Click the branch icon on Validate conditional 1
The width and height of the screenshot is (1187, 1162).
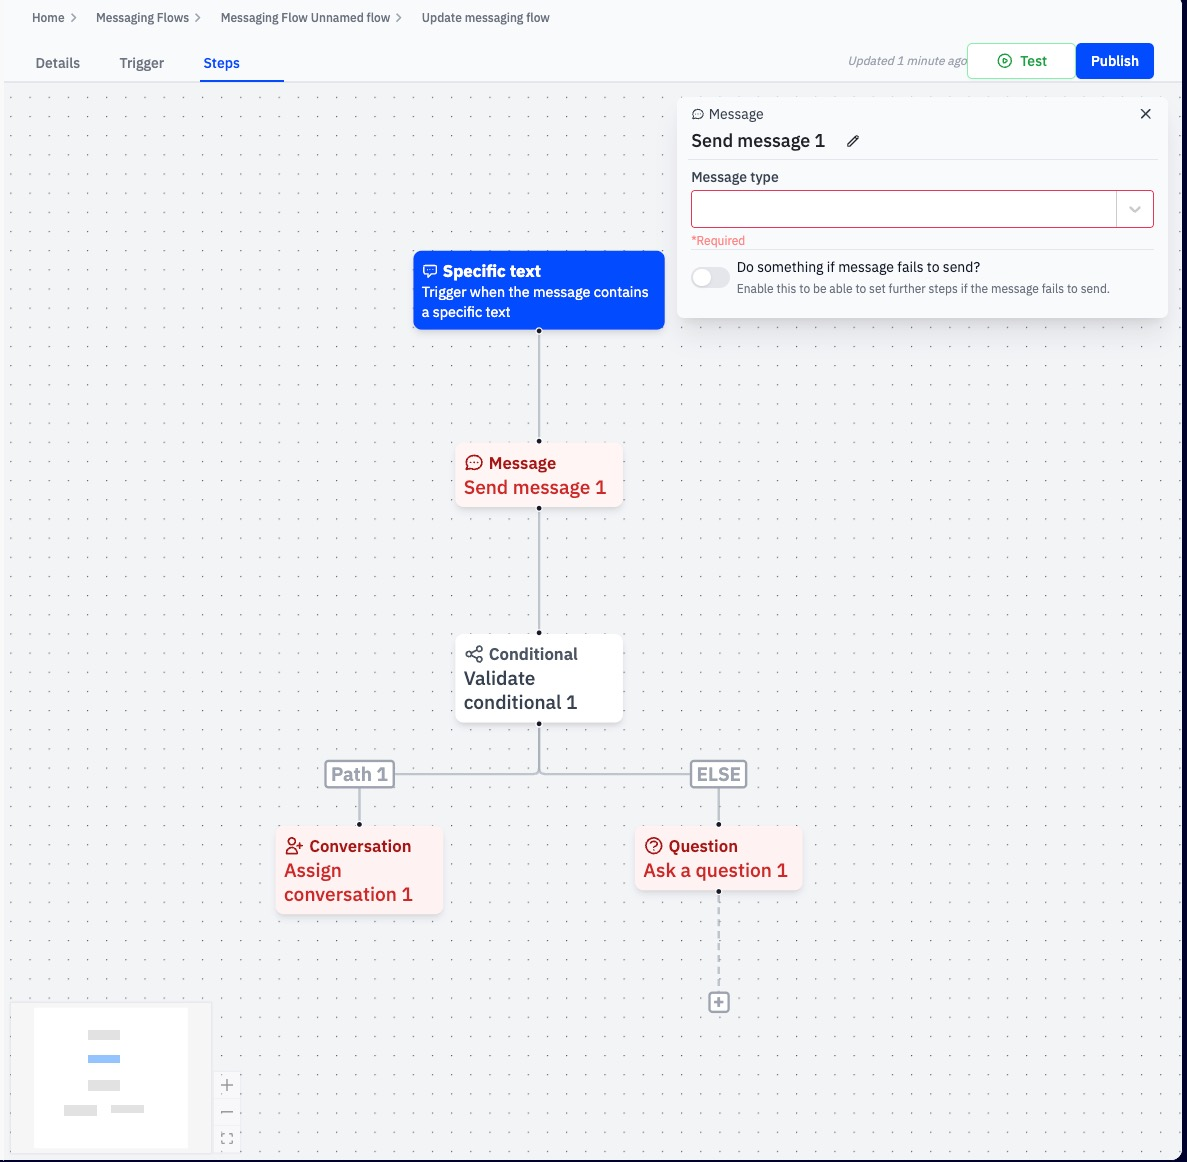coord(475,654)
